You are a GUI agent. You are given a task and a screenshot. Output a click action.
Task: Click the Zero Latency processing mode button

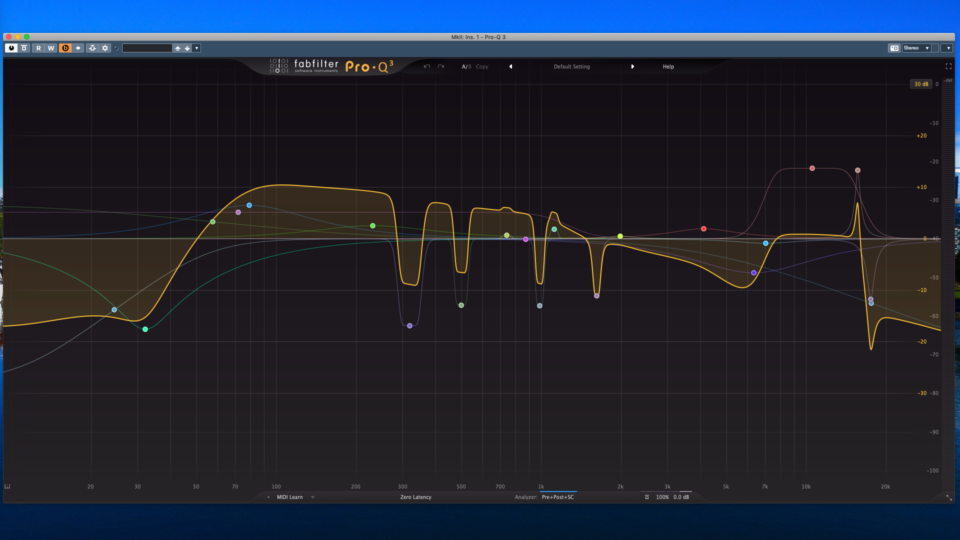point(415,497)
